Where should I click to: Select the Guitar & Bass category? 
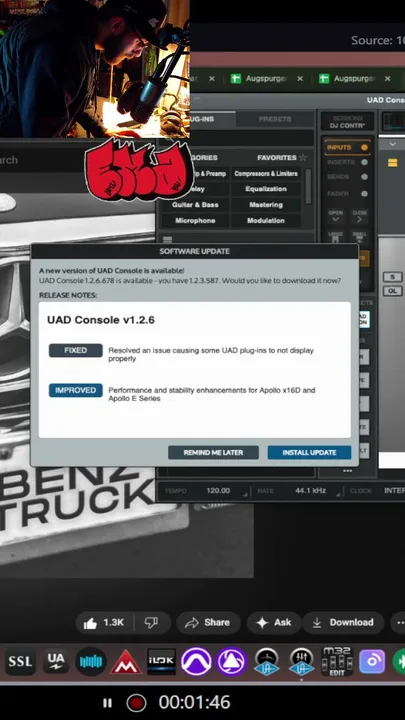(195, 205)
